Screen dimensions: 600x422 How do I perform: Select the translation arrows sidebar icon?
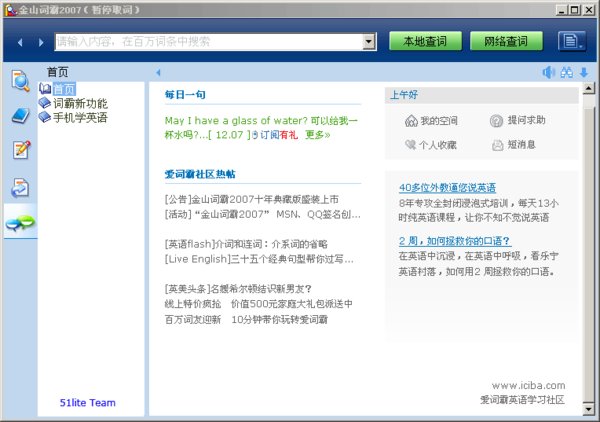tap(20, 188)
